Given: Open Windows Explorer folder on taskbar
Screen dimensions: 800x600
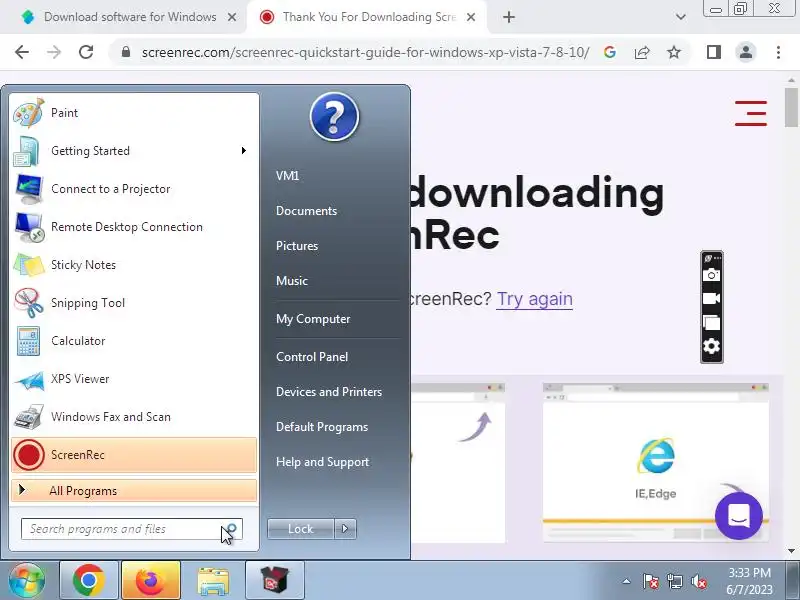Looking at the screenshot, I should [x=213, y=580].
